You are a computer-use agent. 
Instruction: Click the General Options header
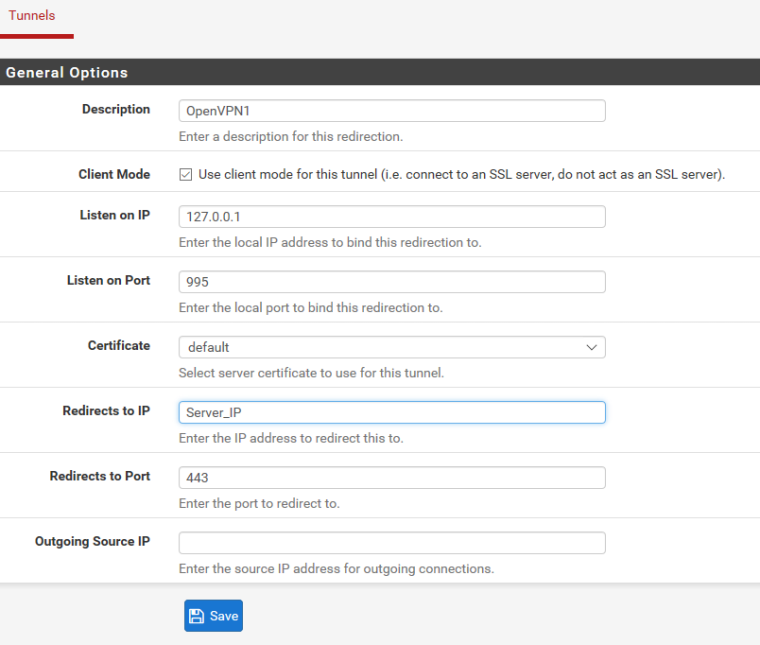(67, 72)
